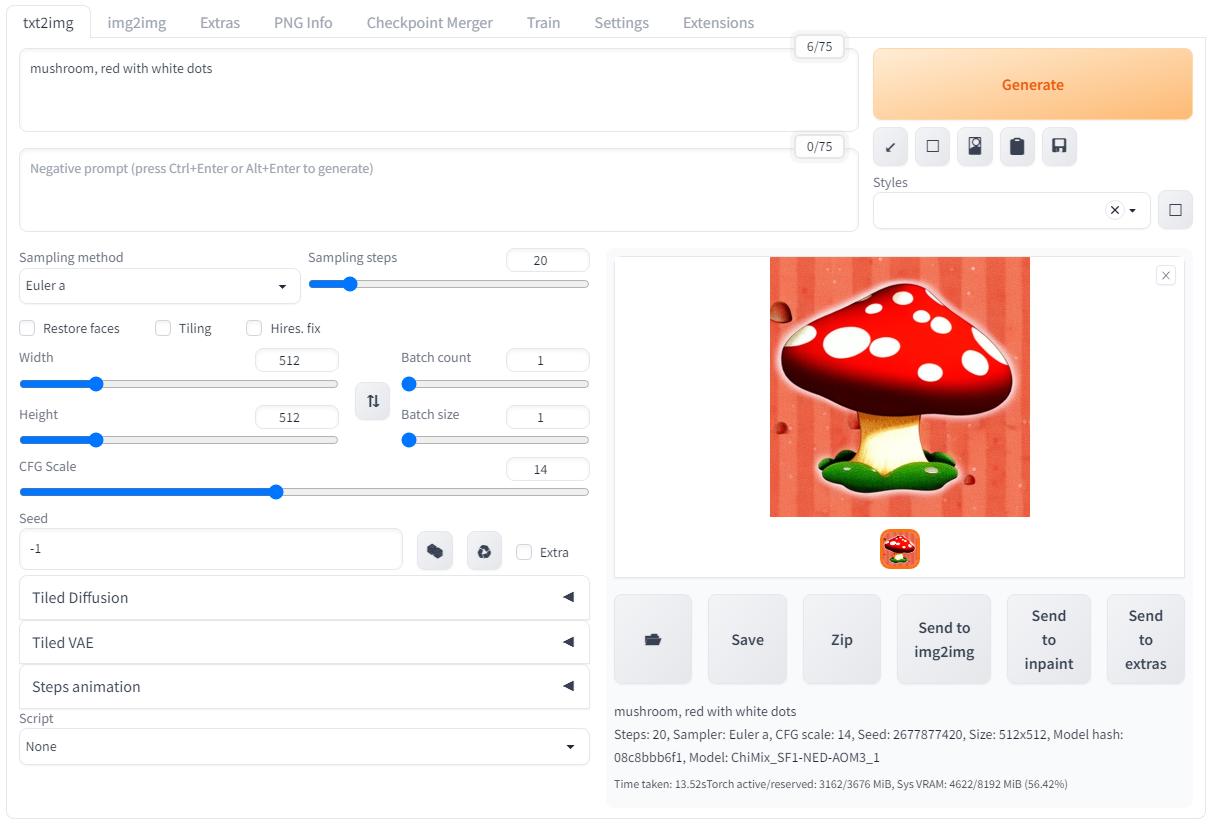This screenshot has height=830, width=1210.
Task: Click the Save button
Action: tap(748, 640)
